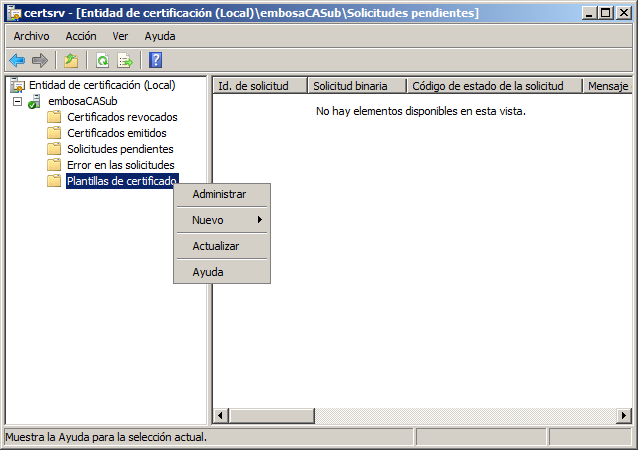Collapse the embosaCASub tree node

(x=17, y=101)
